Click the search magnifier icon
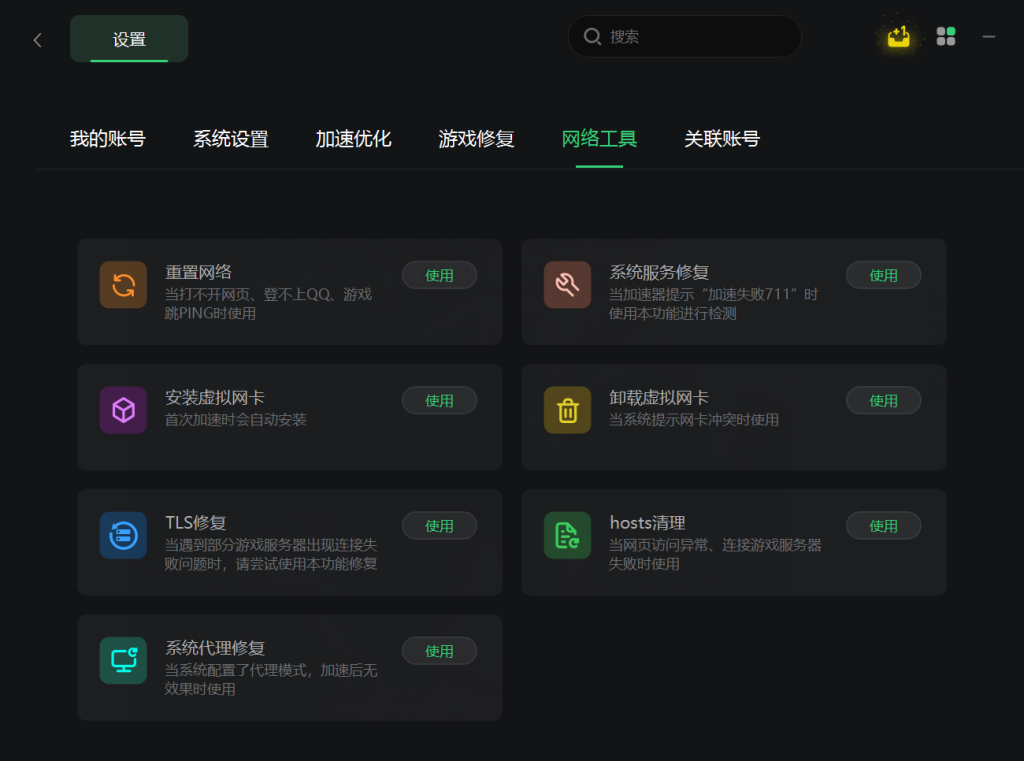The width and height of the screenshot is (1024, 761). 592,37
